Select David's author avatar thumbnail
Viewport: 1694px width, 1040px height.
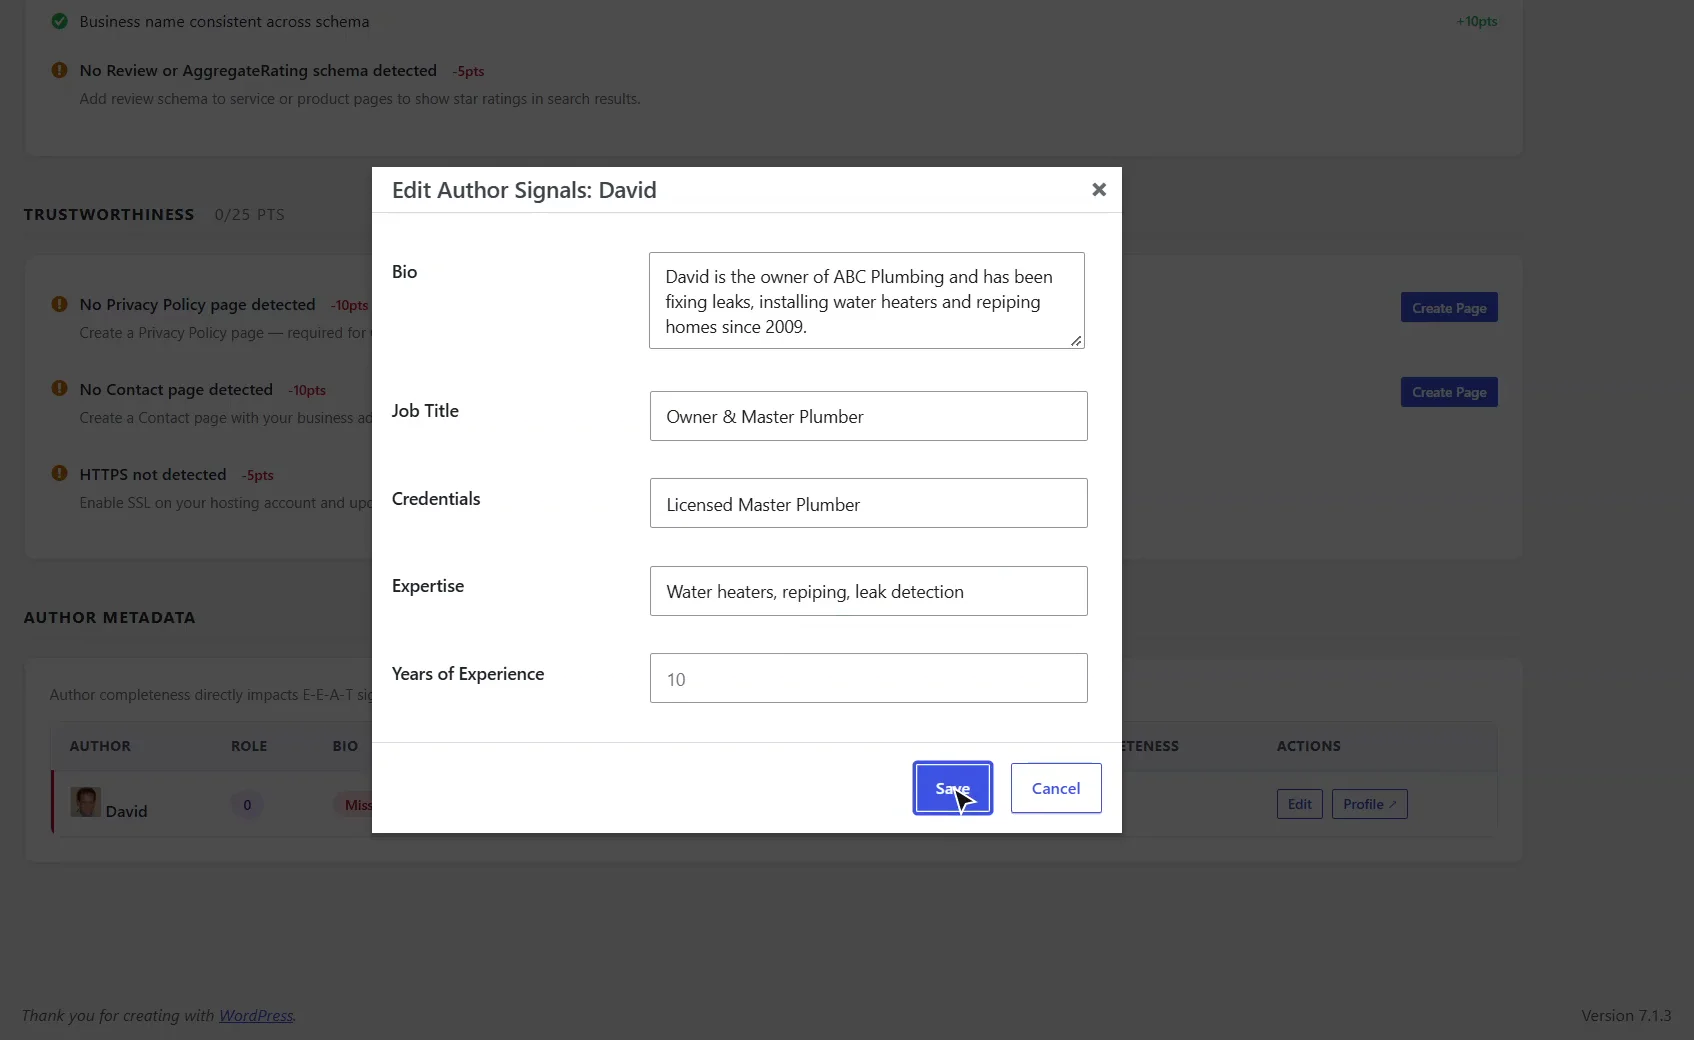[85, 802]
